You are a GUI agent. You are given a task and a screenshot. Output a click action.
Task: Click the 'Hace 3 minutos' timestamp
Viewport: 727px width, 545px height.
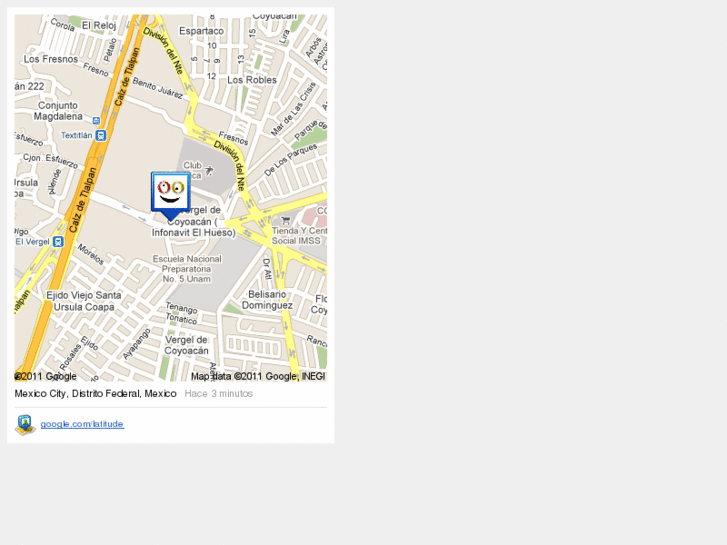[x=219, y=393]
